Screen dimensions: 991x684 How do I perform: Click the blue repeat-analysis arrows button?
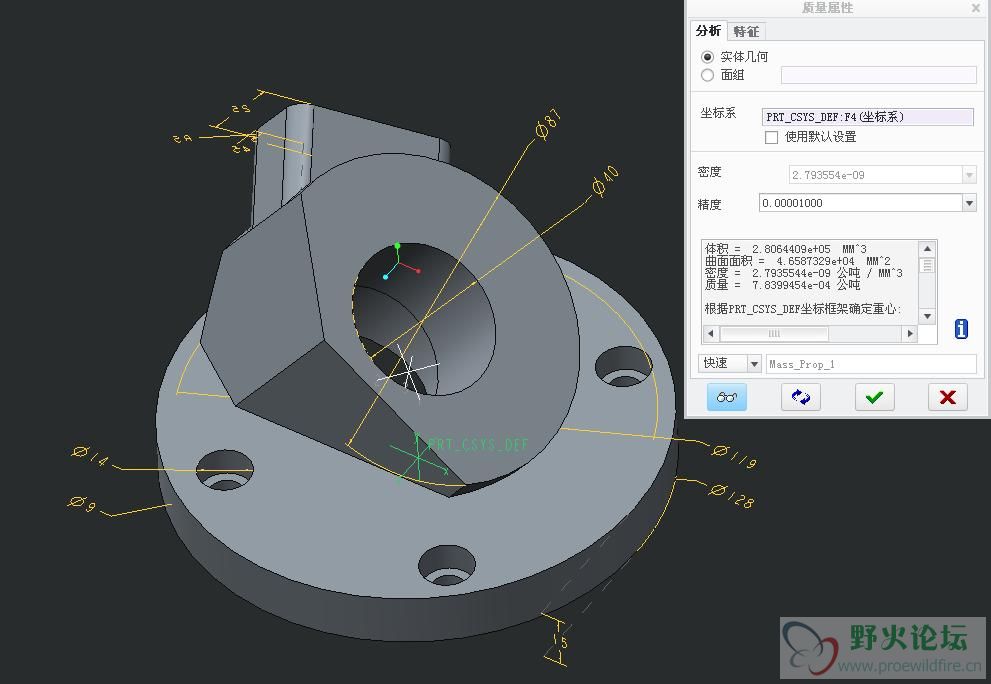(x=801, y=397)
